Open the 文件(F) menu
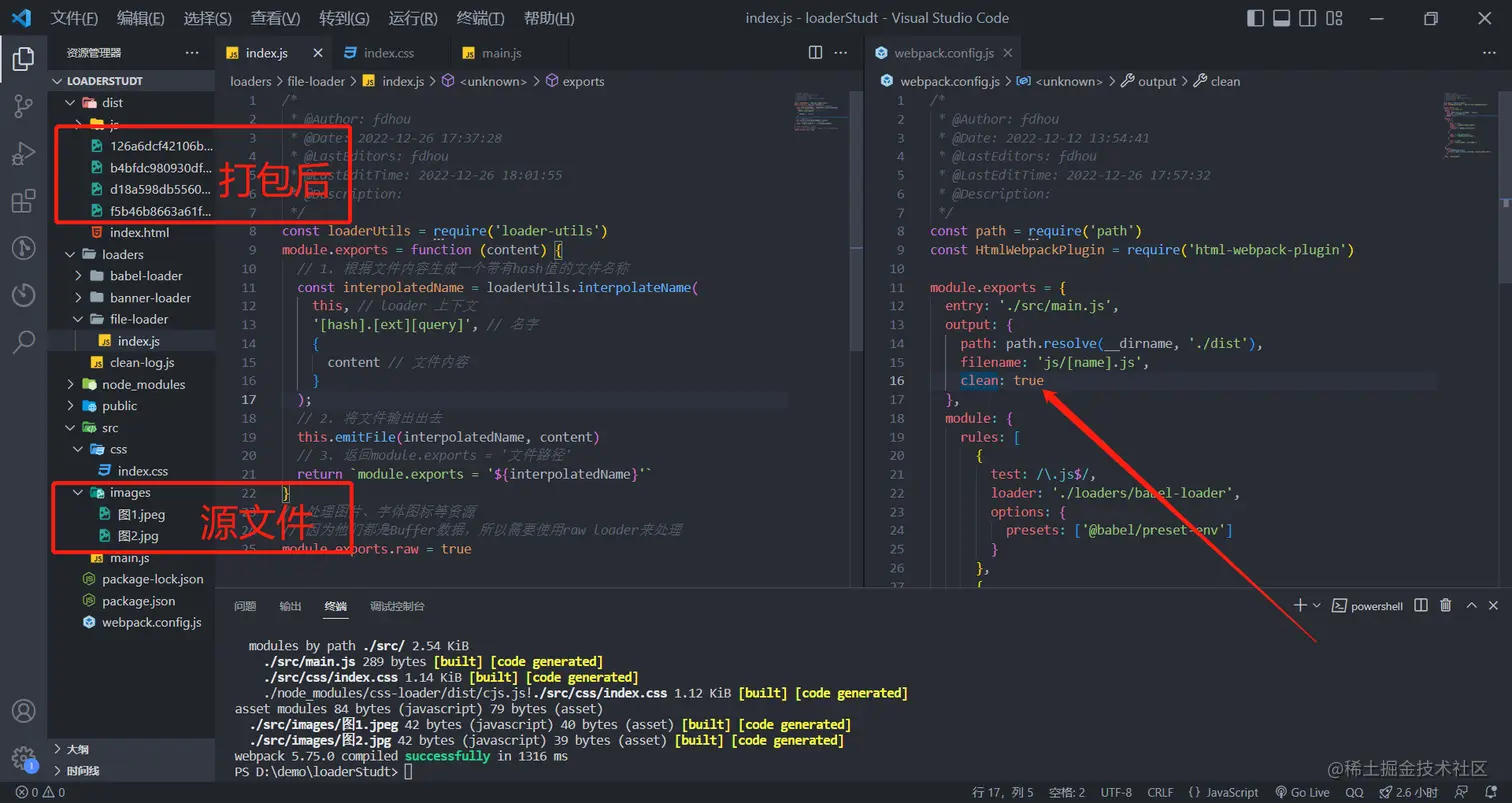Viewport: 1512px width, 803px height. pos(74,18)
